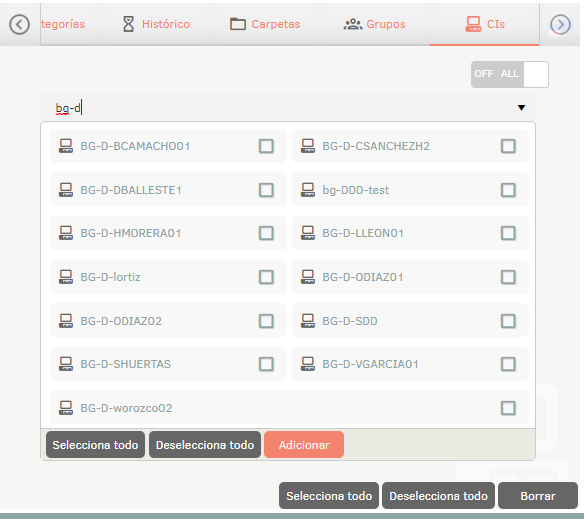Click the right scroll arrow for tabs
Image resolution: width=584 pixels, height=519 pixels.
[x=560, y=25]
